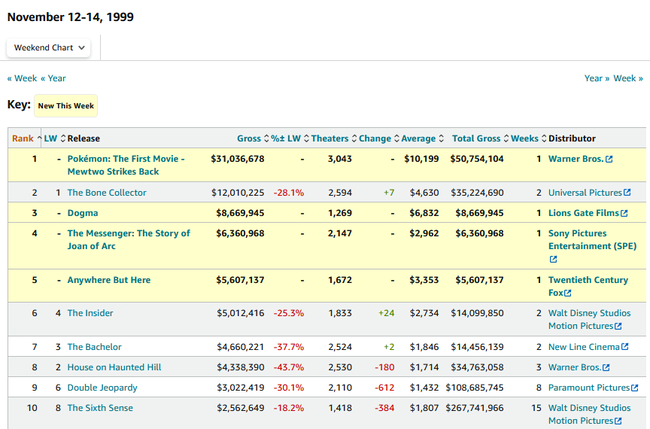Click Walt Disney Studios link in The Sixth Sense row

tap(589, 414)
